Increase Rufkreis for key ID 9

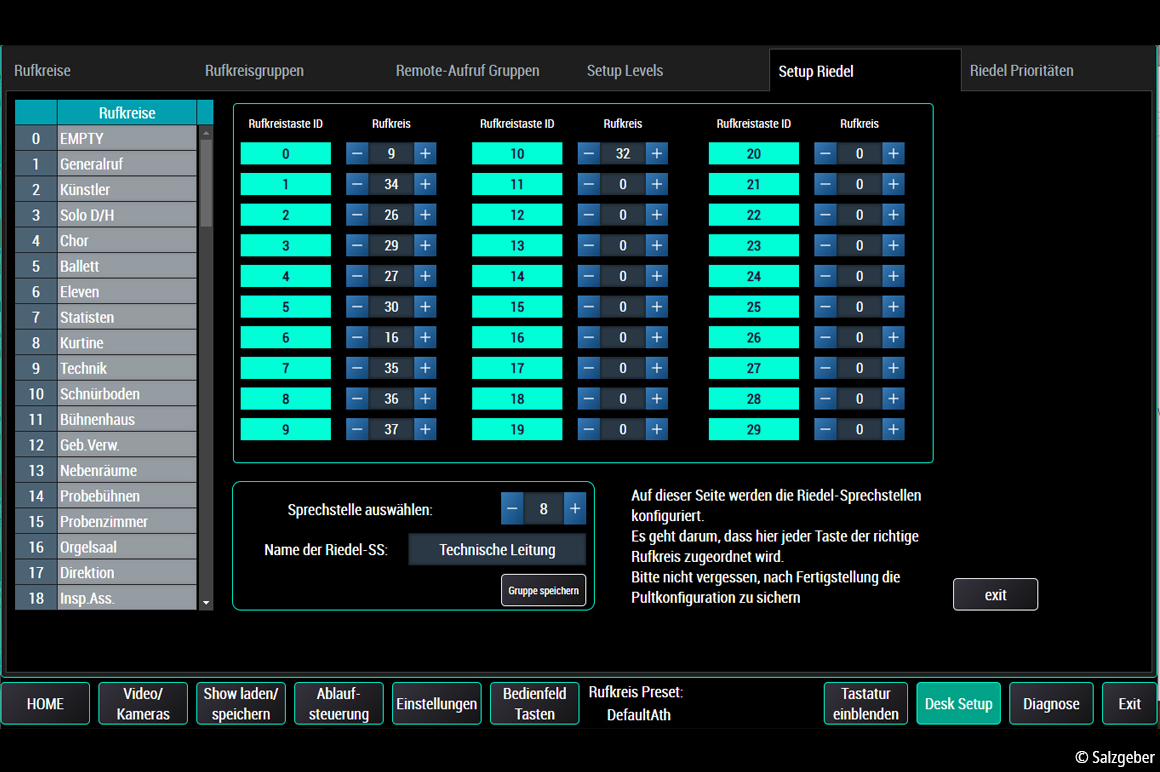(x=425, y=430)
